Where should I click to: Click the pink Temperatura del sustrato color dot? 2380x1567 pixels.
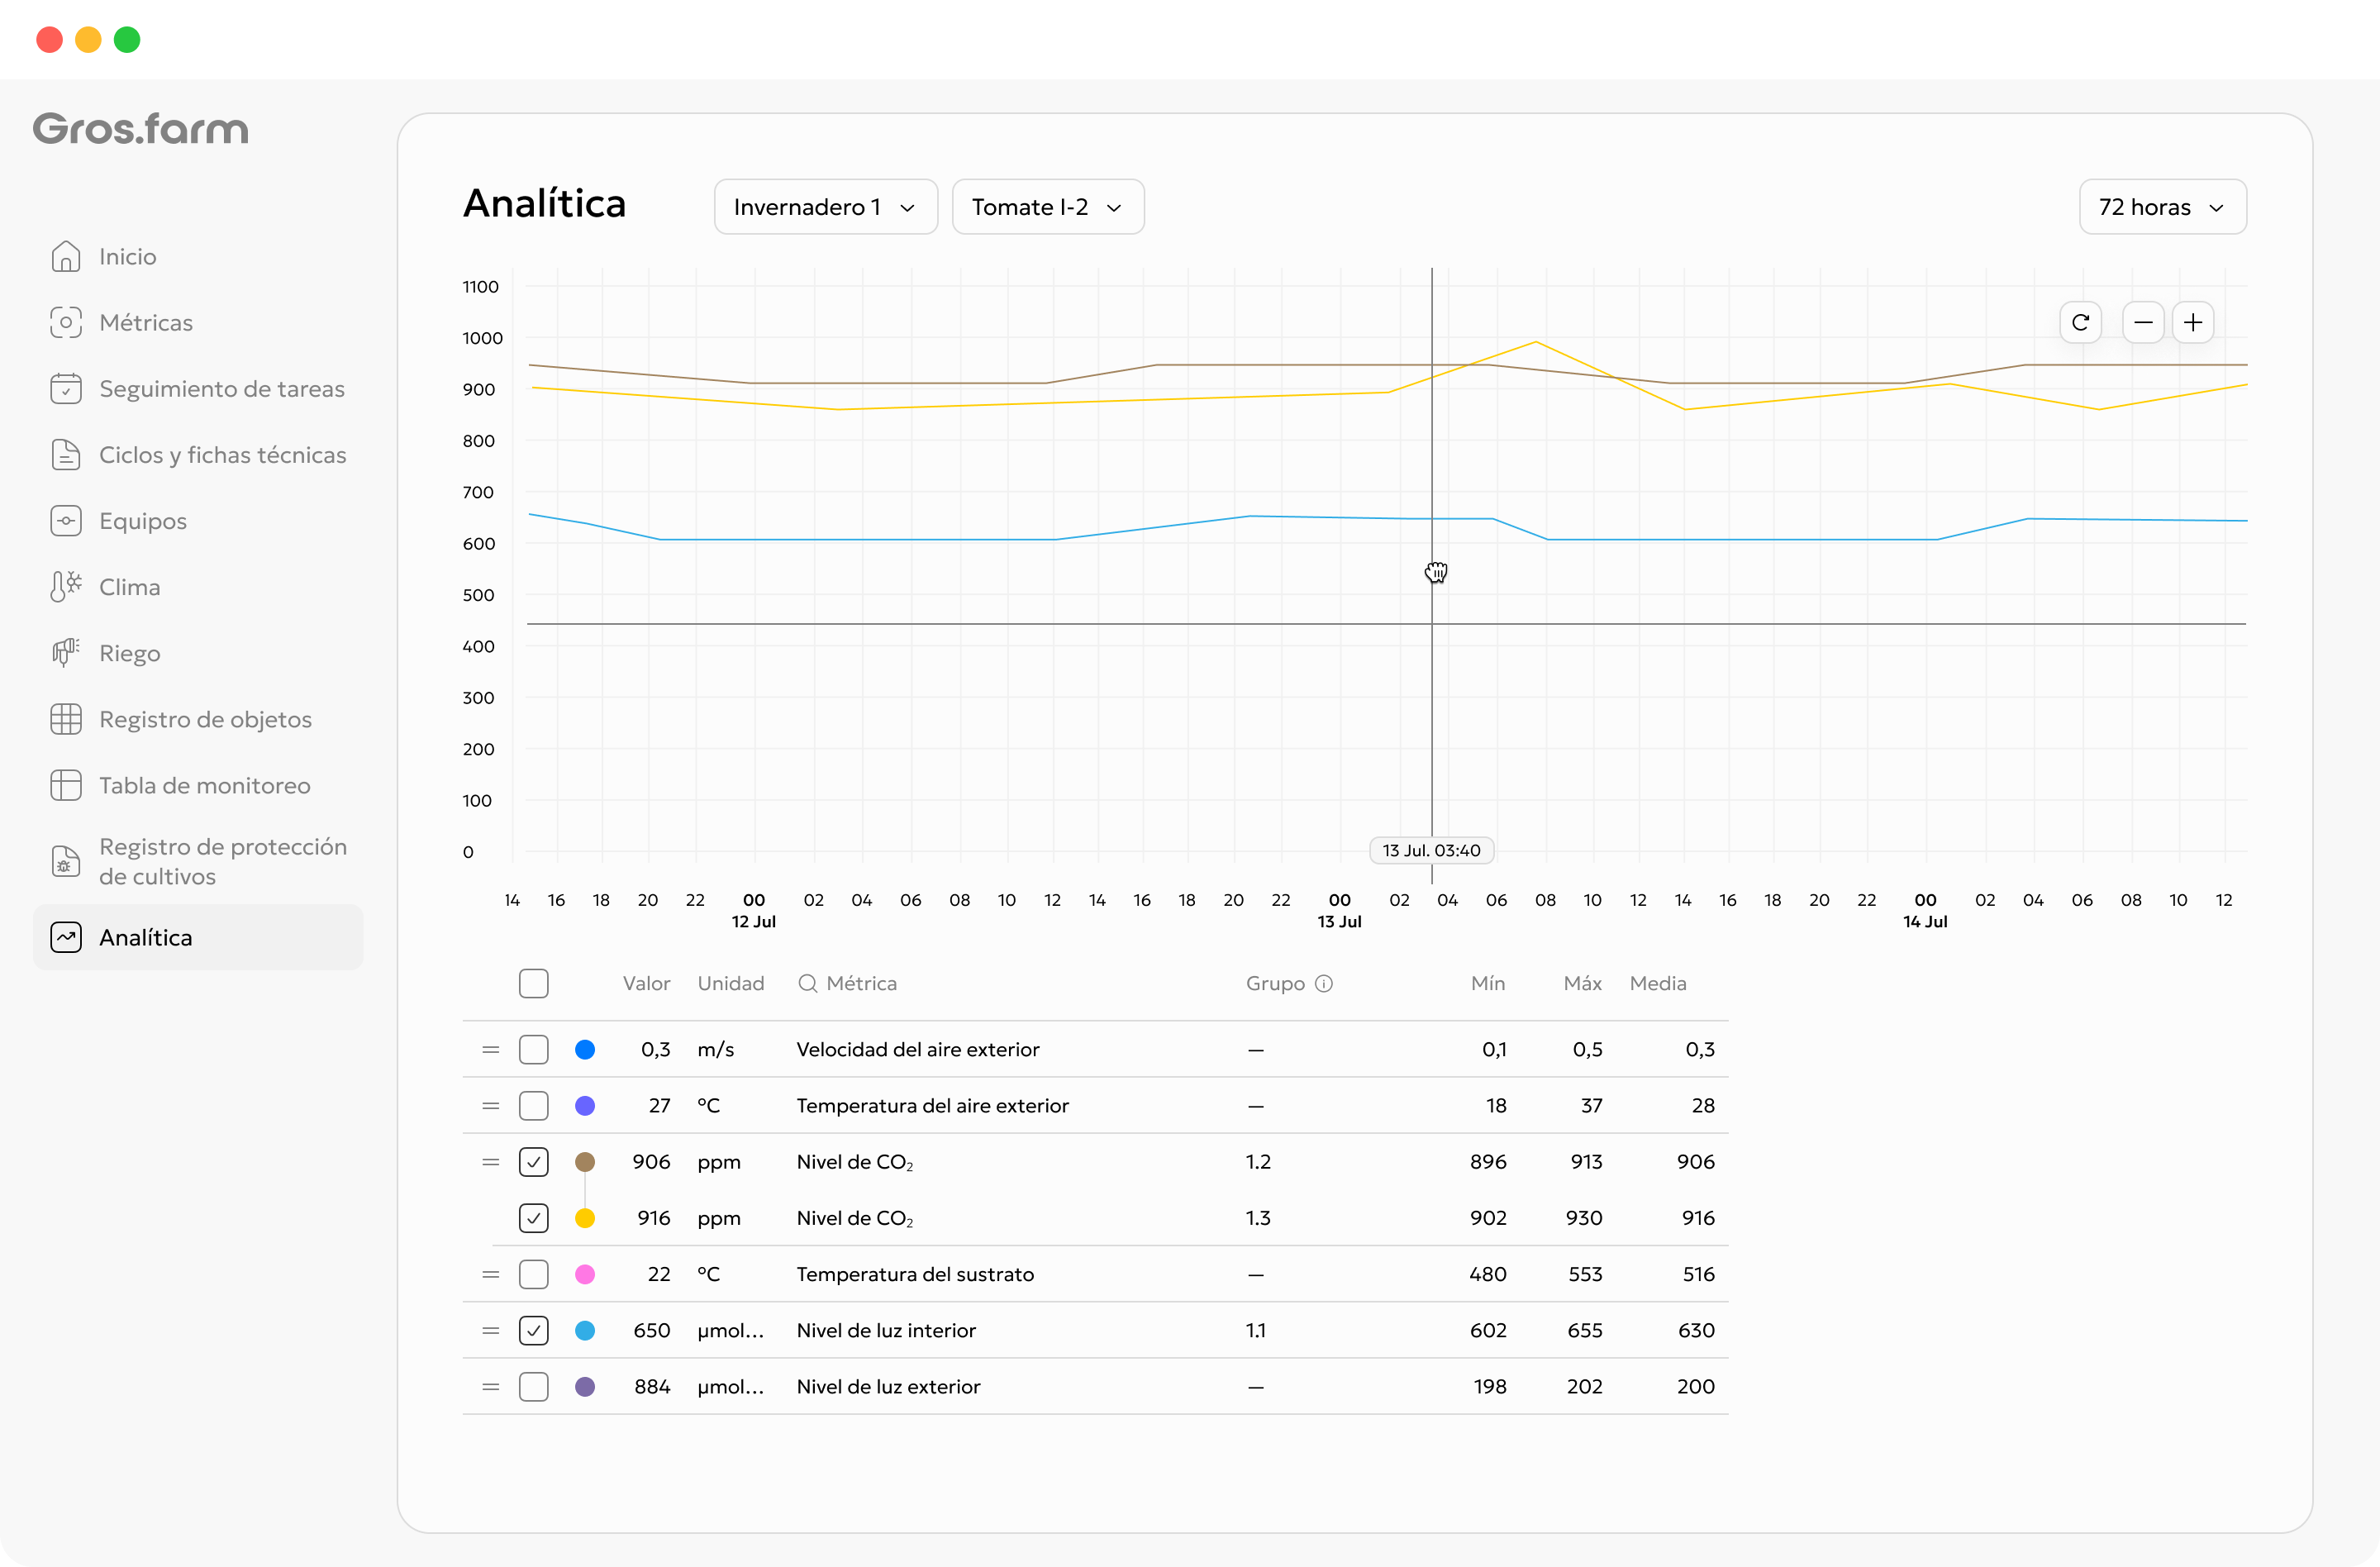click(x=585, y=1274)
